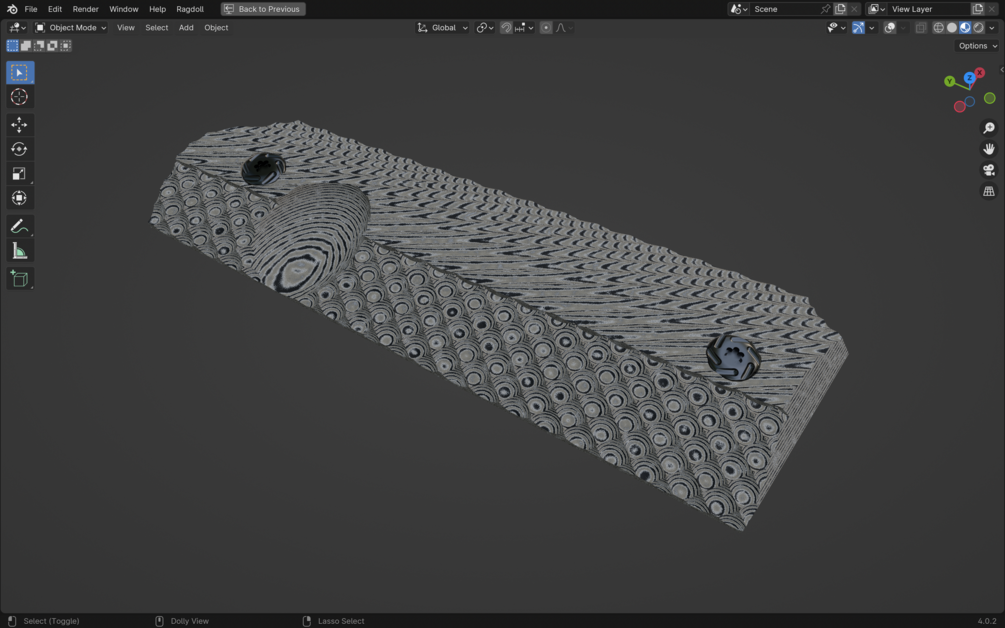
Task: Open viewport shading options dropdown arrow
Action: point(992,28)
